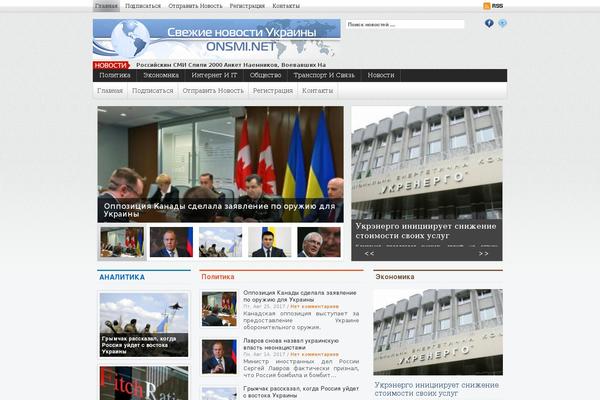This screenshot has width=600, height=400.
Task: Open Отправить Новость in the top gray bar
Action: (x=195, y=6)
